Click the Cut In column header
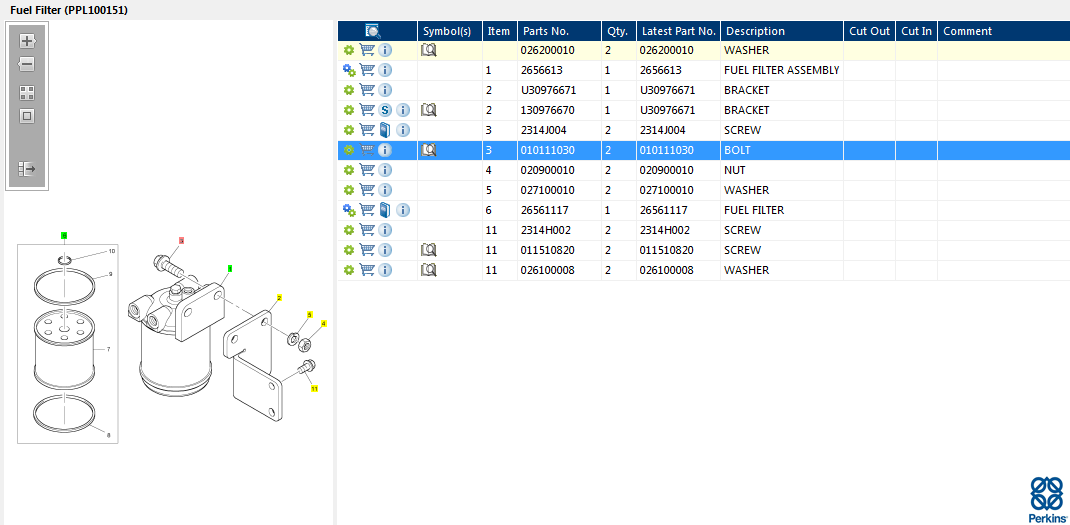The width and height of the screenshot is (1070, 525). point(916,31)
